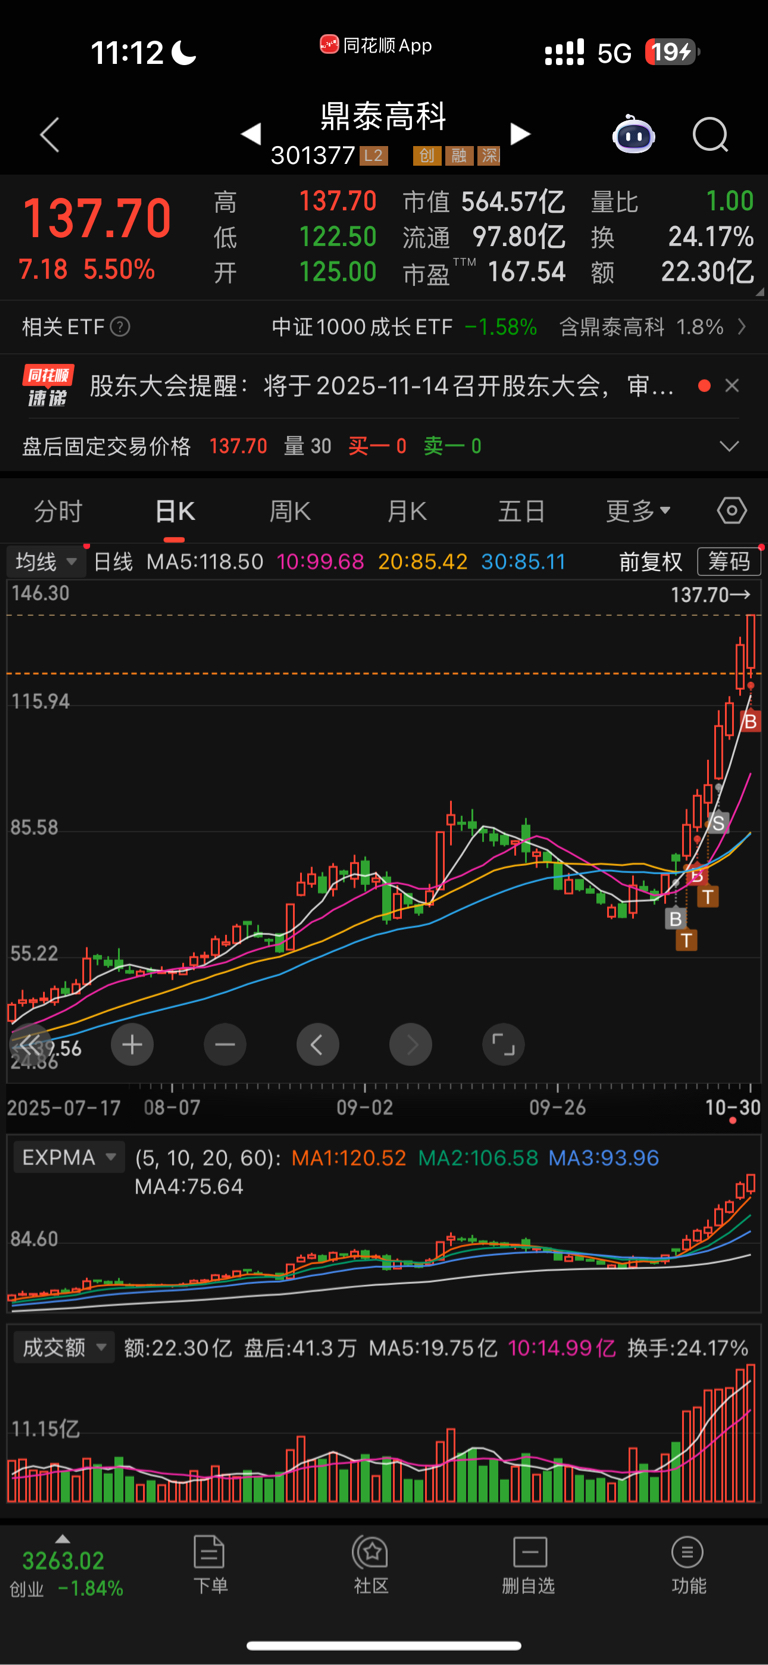The image size is (768, 1665).
Task: Switch to 分时 tab
Action: pos(58,512)
